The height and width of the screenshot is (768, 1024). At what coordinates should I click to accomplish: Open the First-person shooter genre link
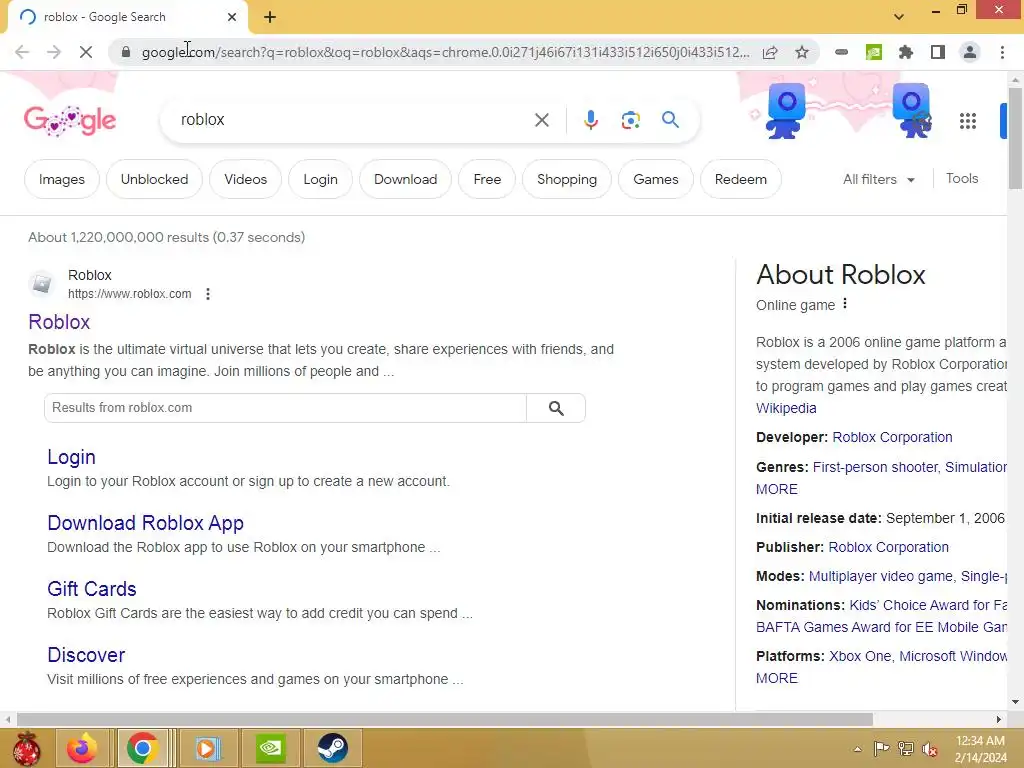point(875,468)
